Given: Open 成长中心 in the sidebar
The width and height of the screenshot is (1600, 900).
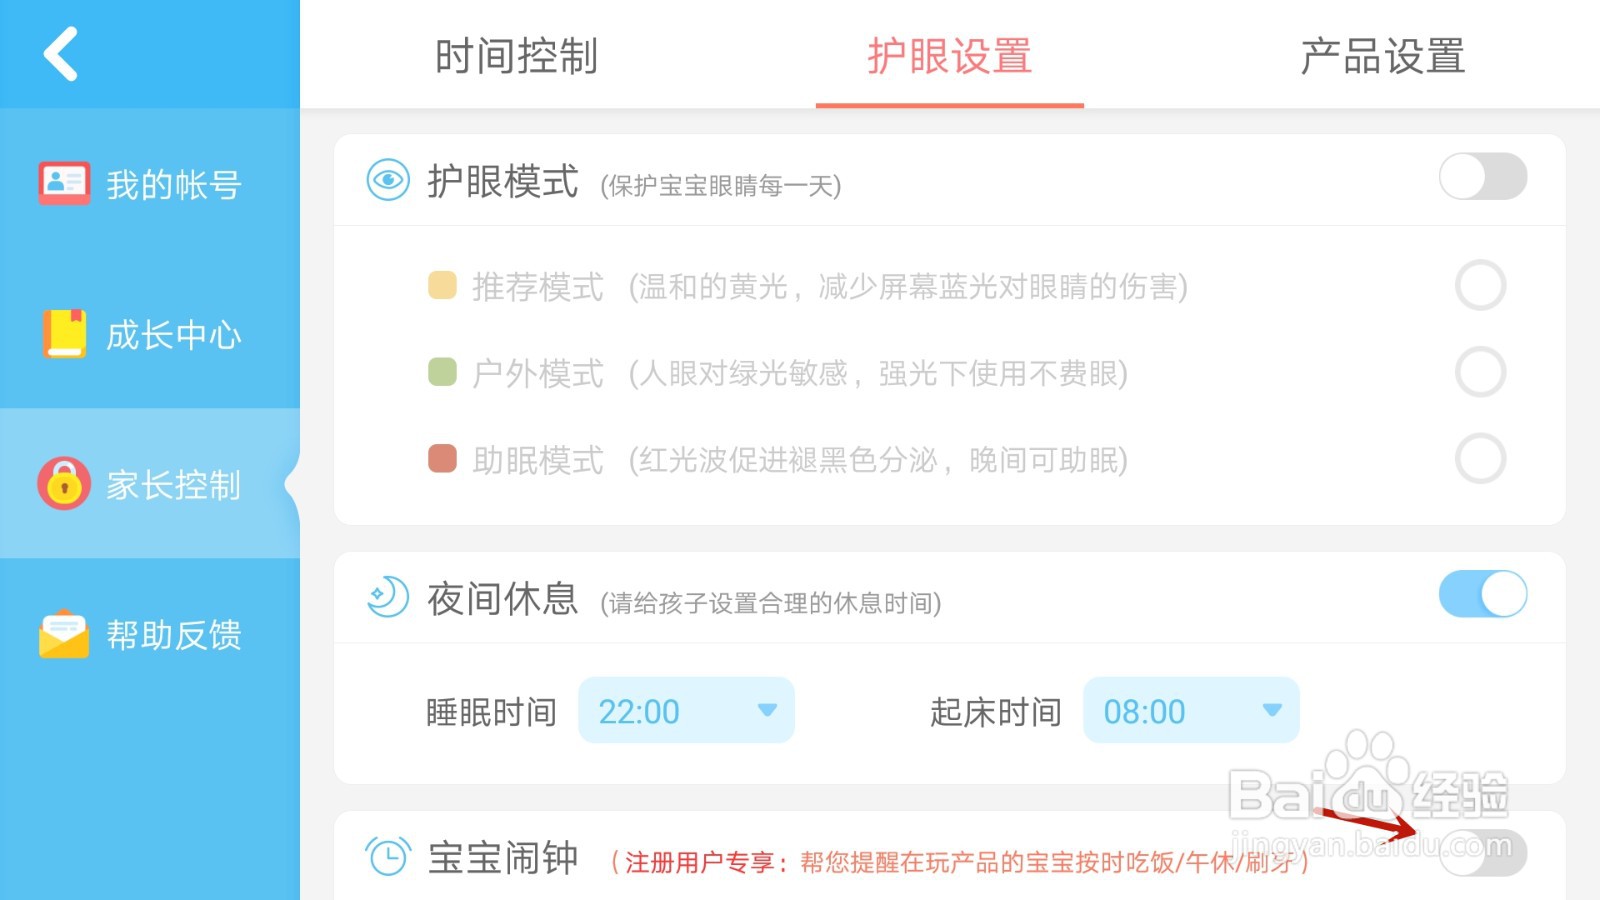Looking at the screenshot, I should 150,333.
